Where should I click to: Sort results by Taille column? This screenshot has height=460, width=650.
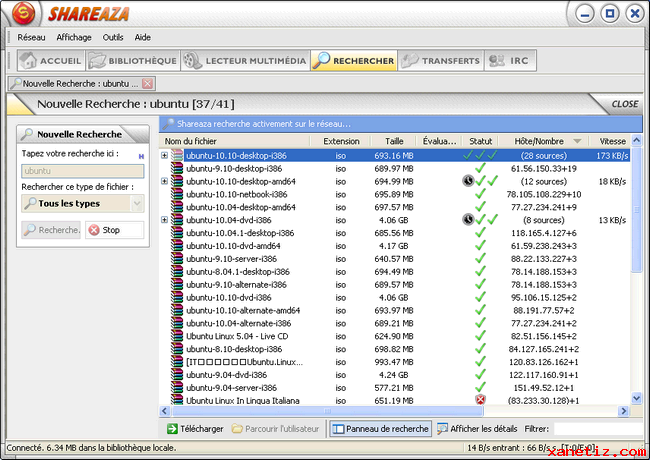394,141
